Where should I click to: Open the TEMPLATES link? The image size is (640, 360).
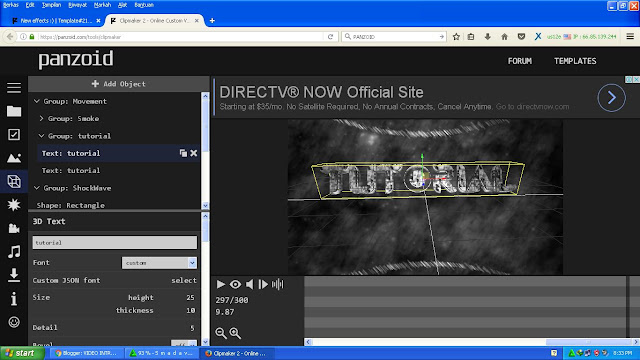click(x=575, y=61)
